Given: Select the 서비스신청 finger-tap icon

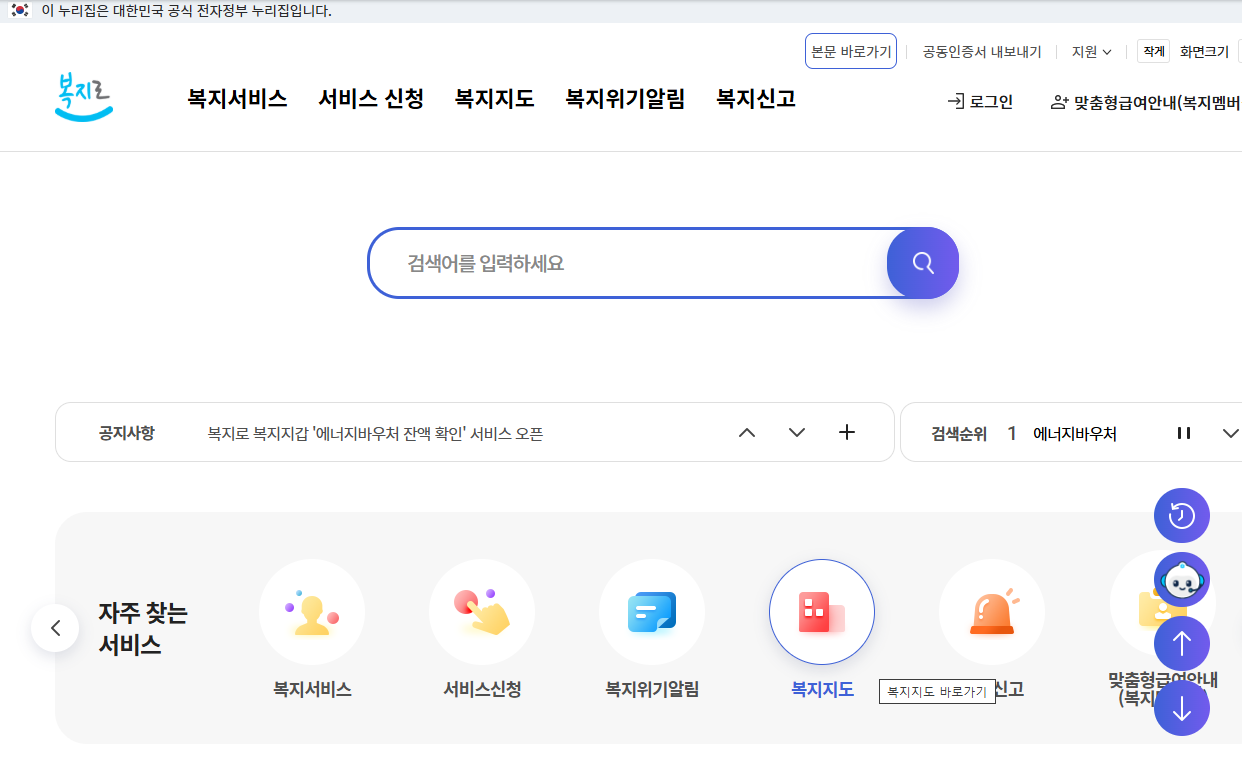Looking at the screenshot, I should pyautogui.click(x=482, y=612).
